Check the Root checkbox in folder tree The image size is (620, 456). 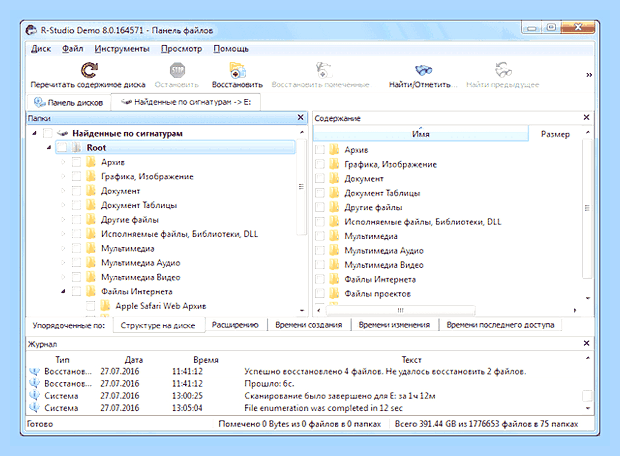62,148
